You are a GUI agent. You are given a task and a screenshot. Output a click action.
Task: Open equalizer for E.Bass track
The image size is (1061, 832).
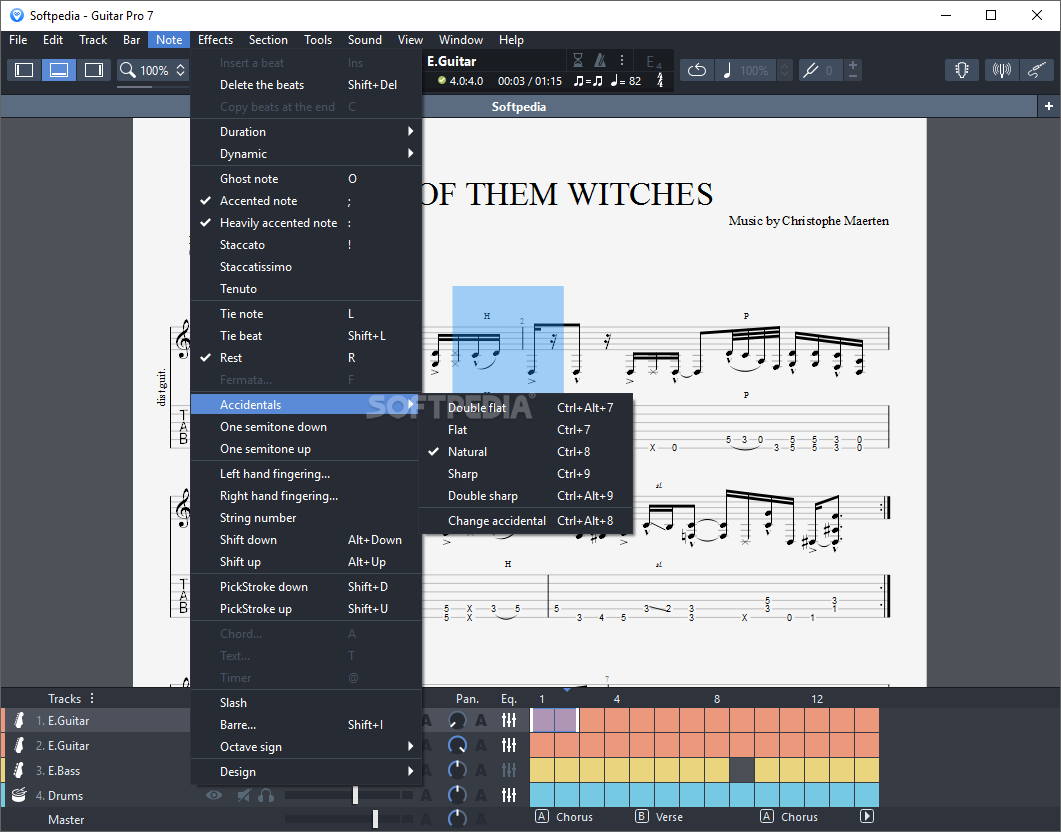pyautogui.click(x=509, y=770)
